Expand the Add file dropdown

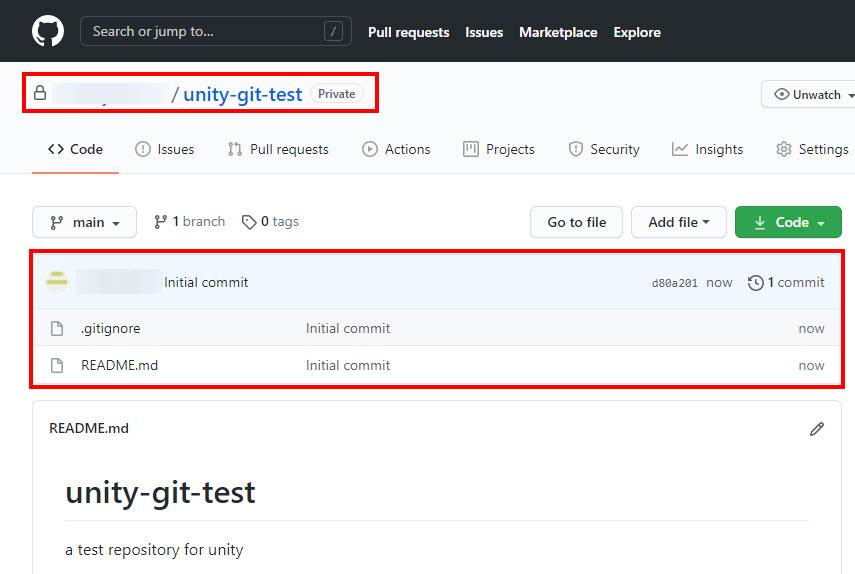(x=679, y=222)
